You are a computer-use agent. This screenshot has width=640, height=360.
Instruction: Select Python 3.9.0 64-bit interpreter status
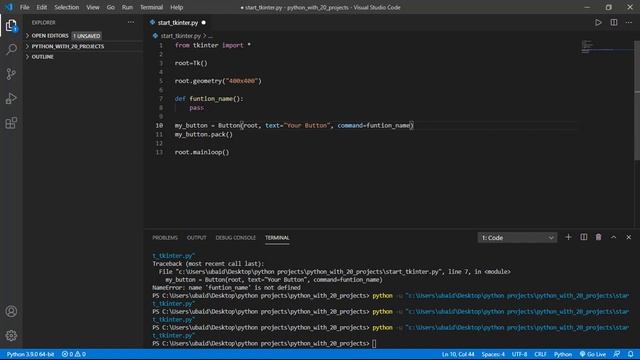tap(30, 354)
